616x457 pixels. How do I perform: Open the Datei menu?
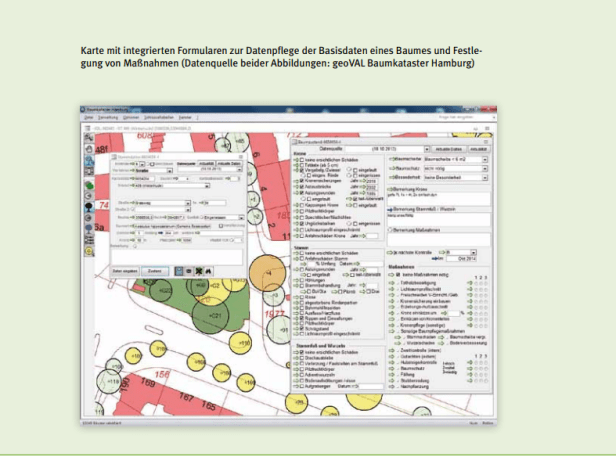[86, 117]
